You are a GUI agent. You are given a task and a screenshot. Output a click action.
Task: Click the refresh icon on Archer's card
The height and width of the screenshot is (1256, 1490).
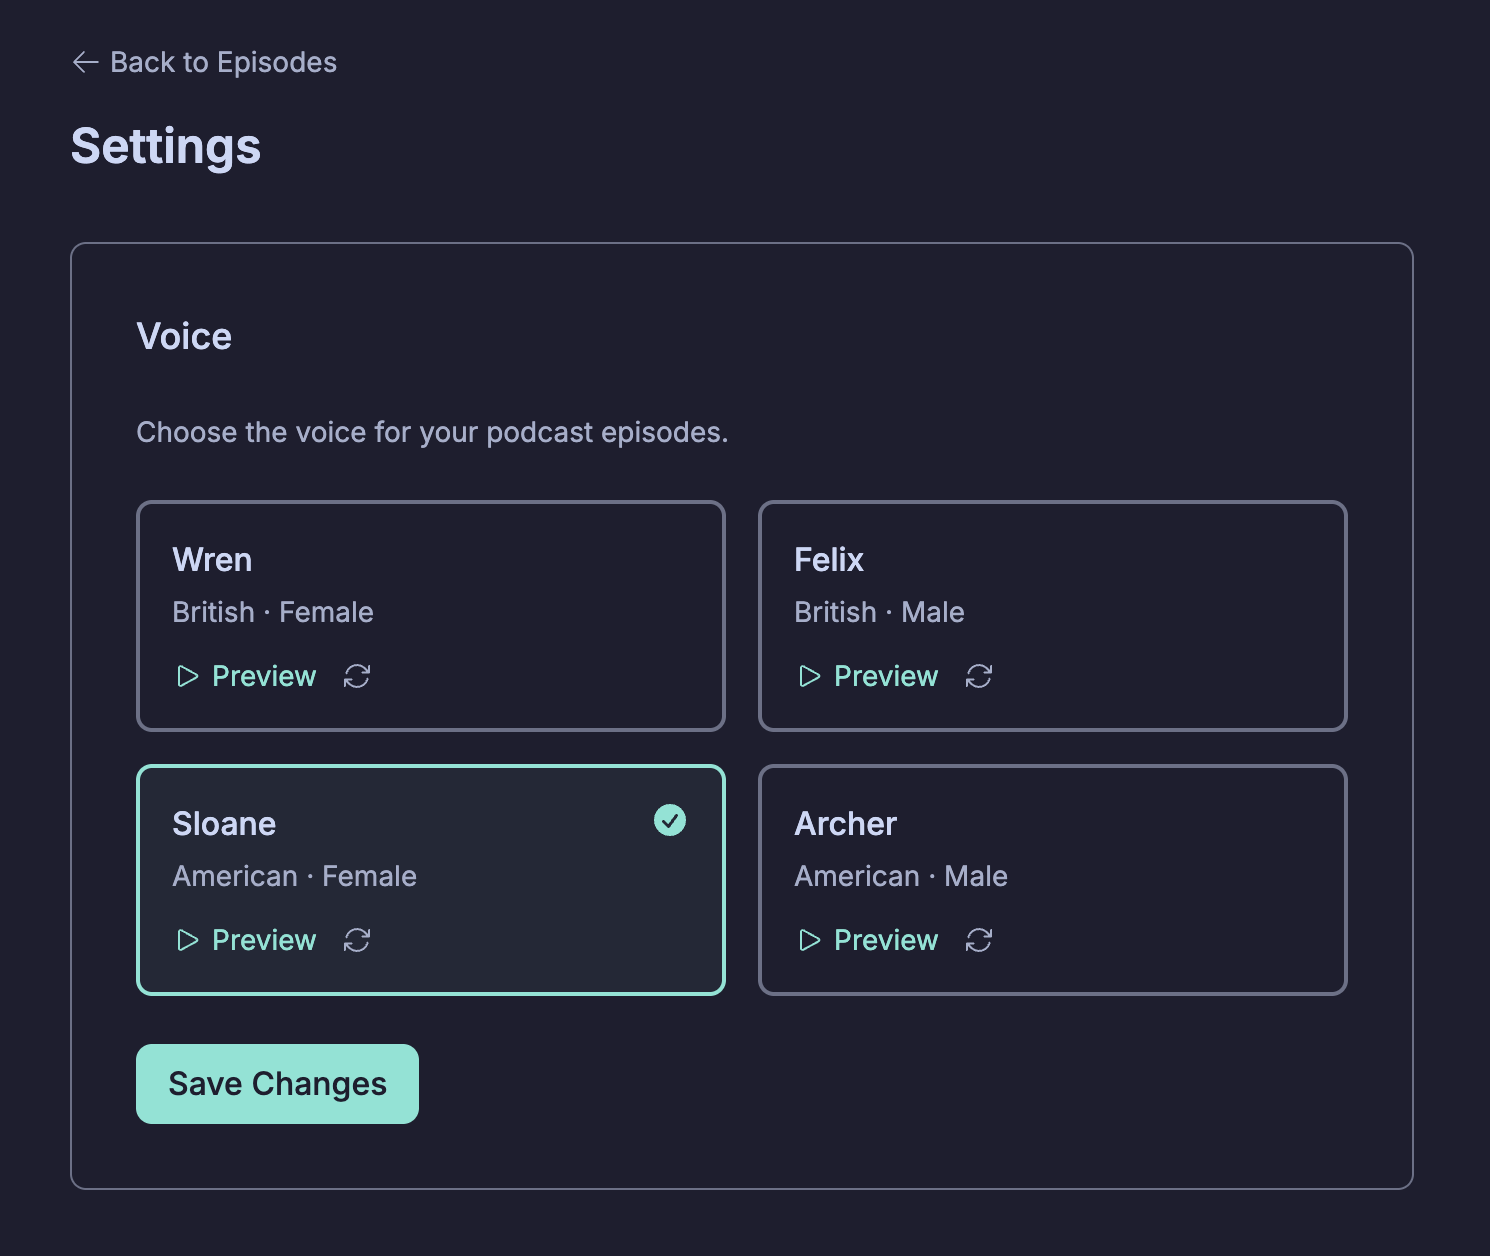pos(979,941)
